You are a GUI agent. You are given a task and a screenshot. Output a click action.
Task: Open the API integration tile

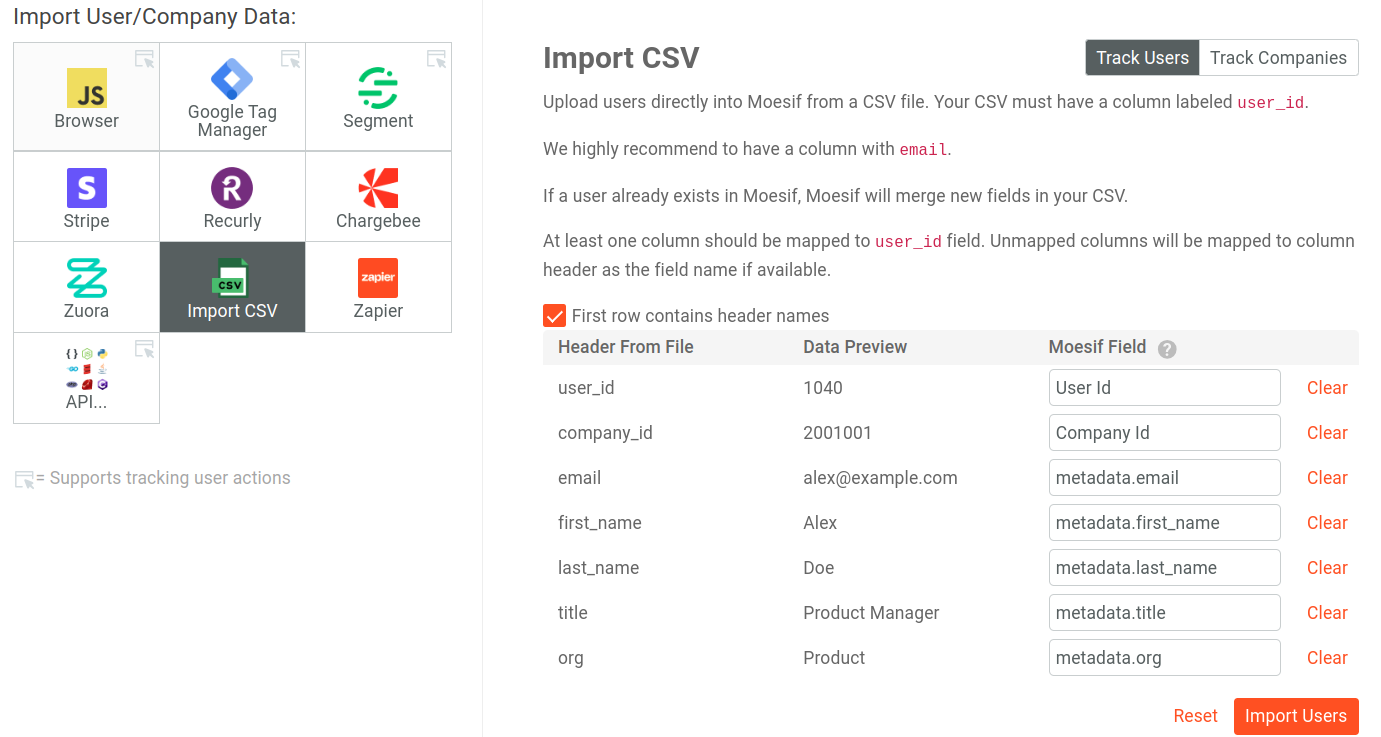pyautogui.click(x=86, y=377)
